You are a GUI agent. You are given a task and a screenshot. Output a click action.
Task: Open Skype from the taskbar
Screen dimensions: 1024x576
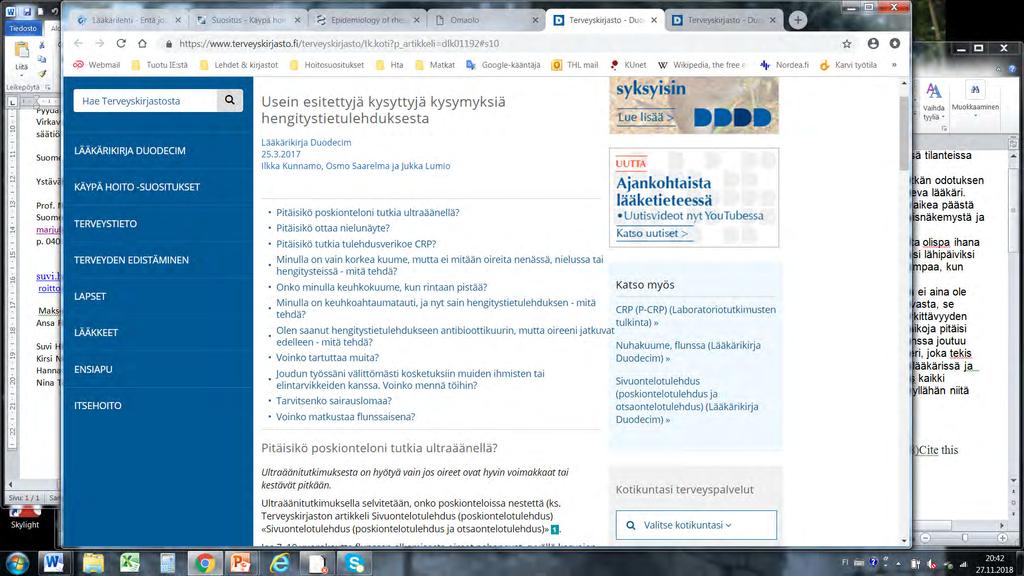pyautogui.click(x=355, y=563)
